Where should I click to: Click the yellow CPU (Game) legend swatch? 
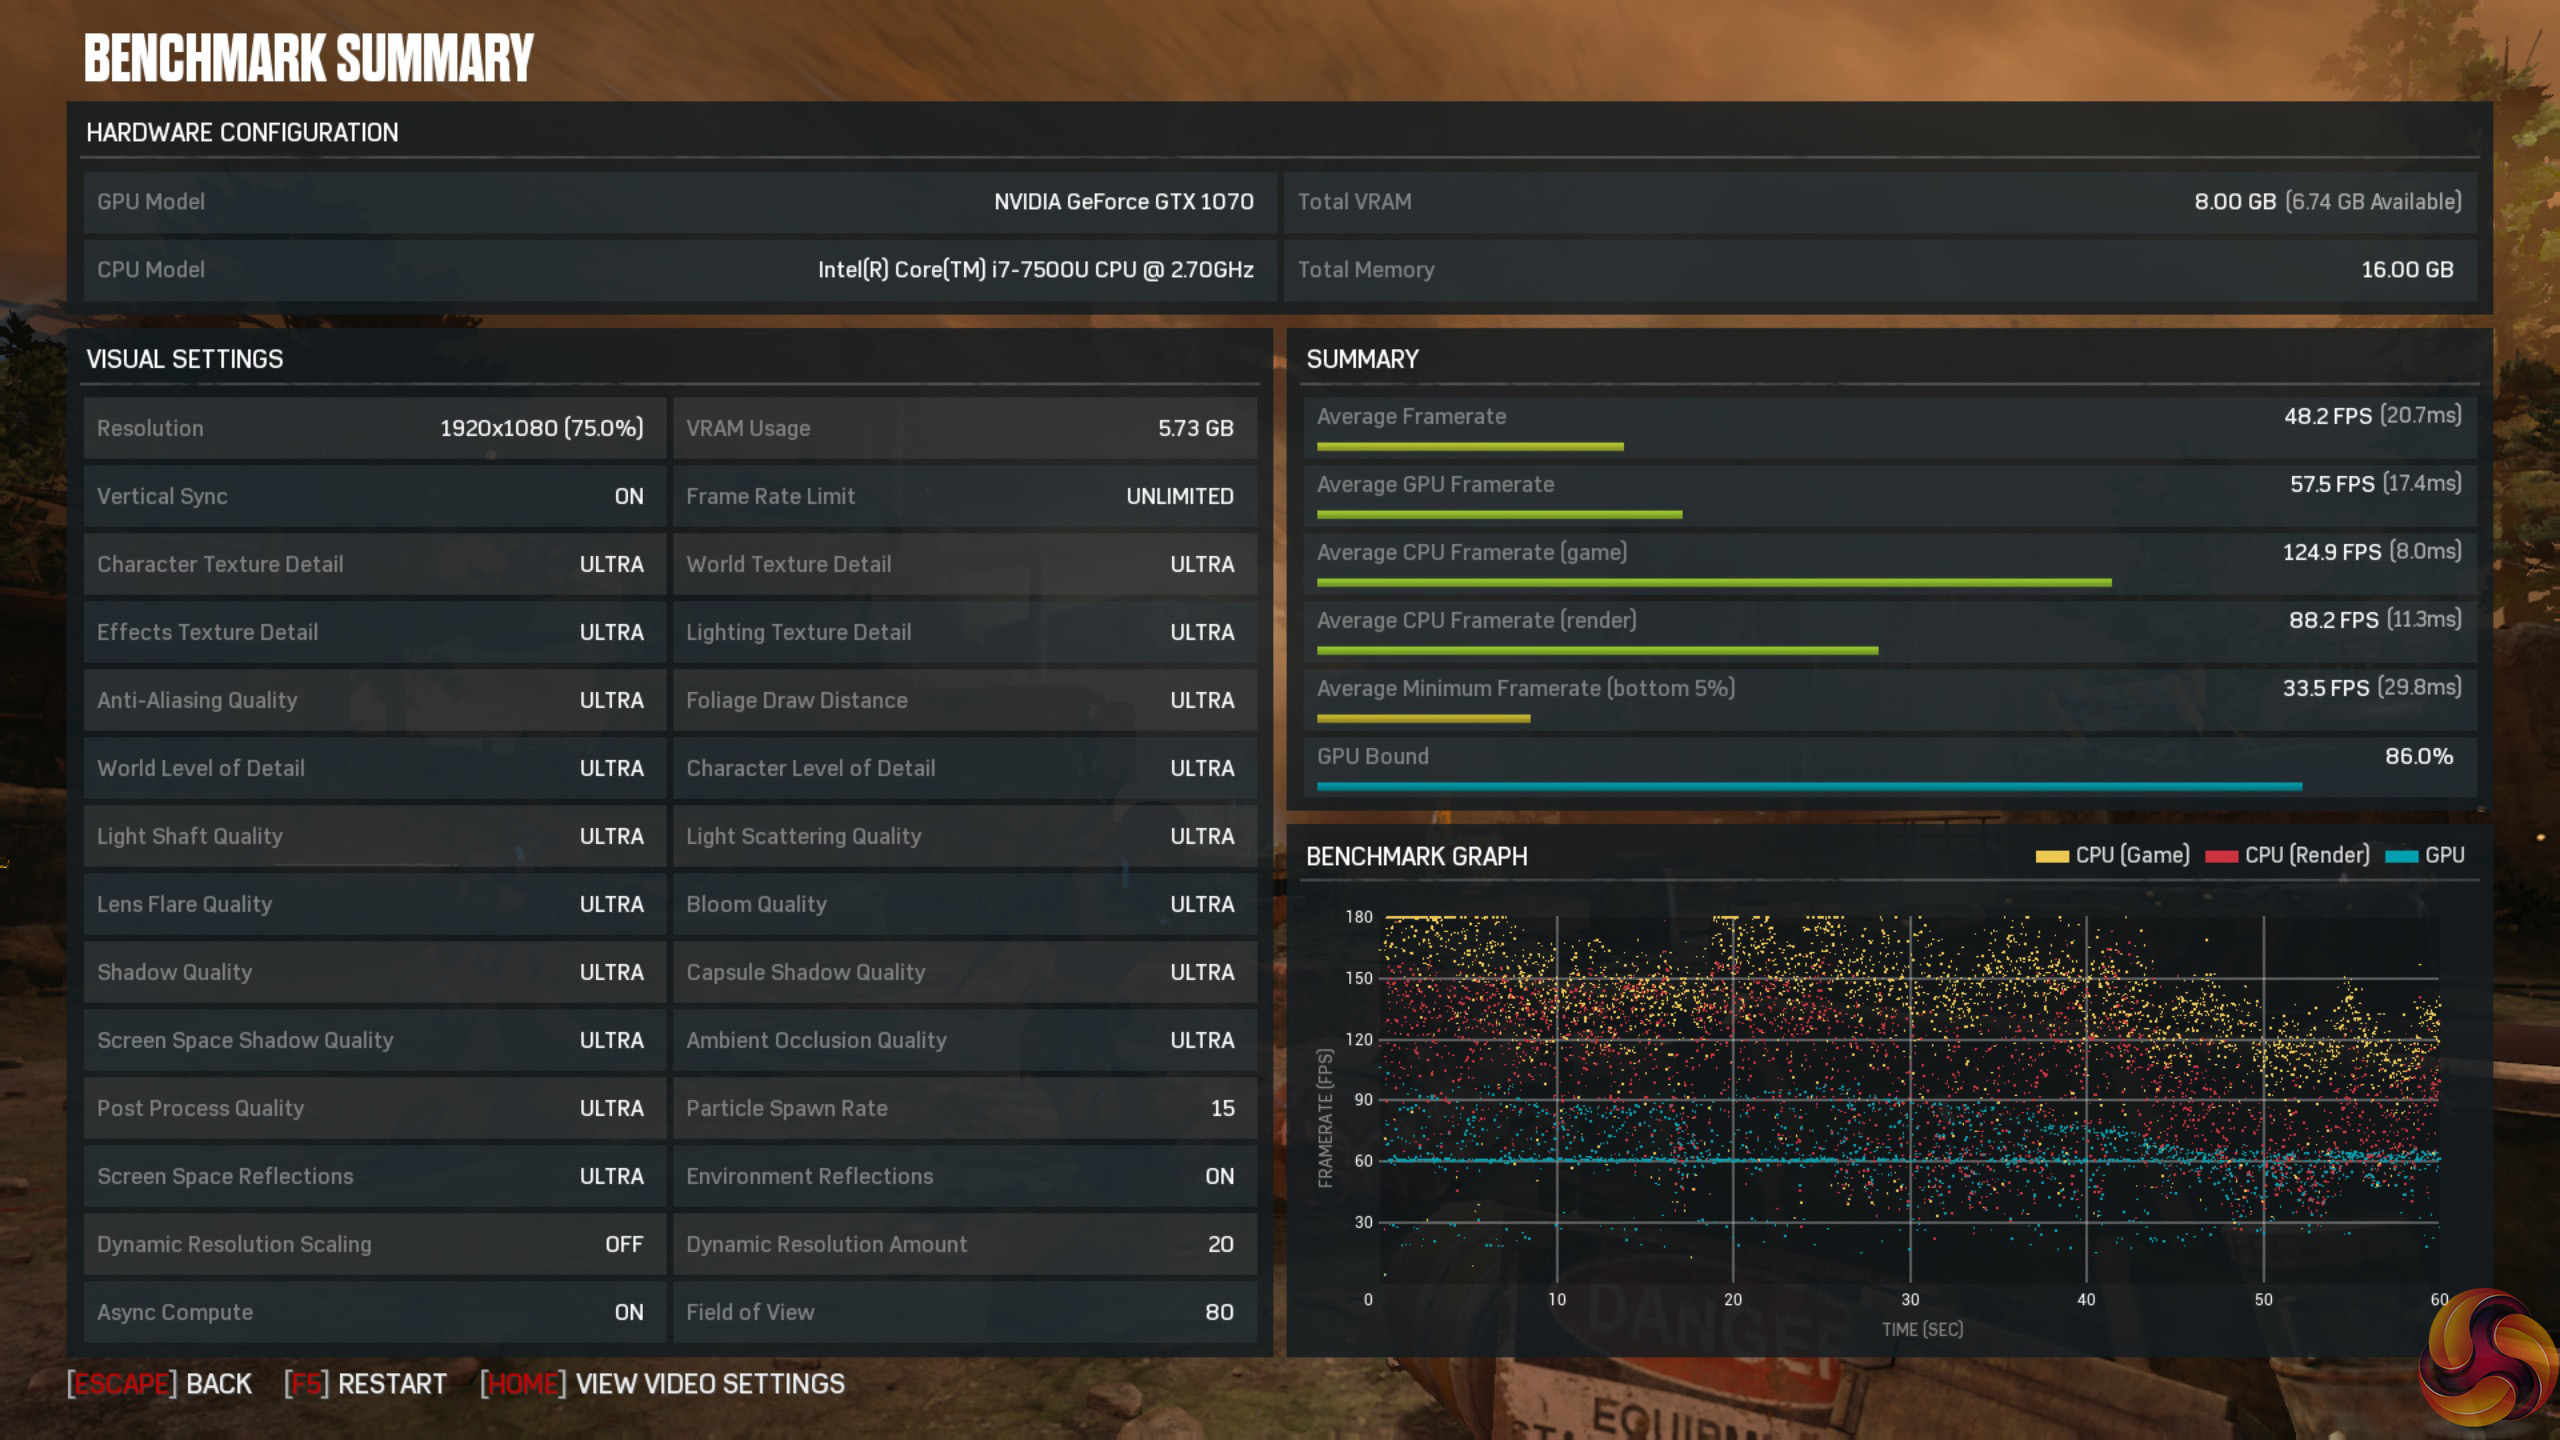(x=2051, y=856)
